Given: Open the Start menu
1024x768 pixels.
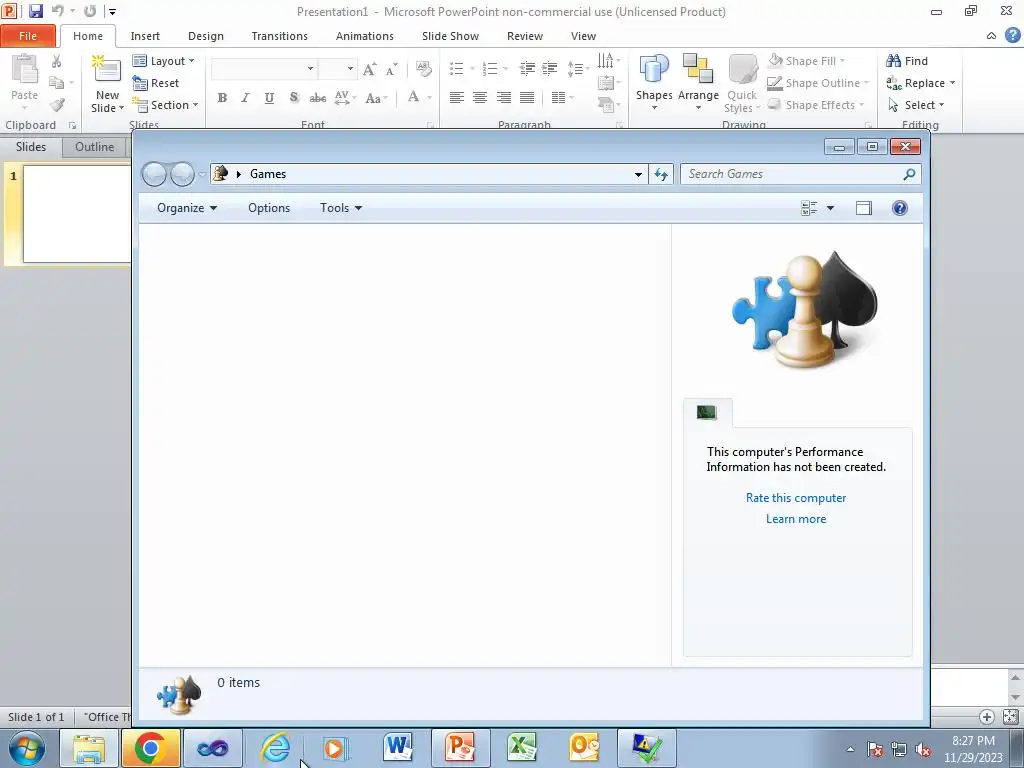Looking at the screenshot, I should click(27, 748).
